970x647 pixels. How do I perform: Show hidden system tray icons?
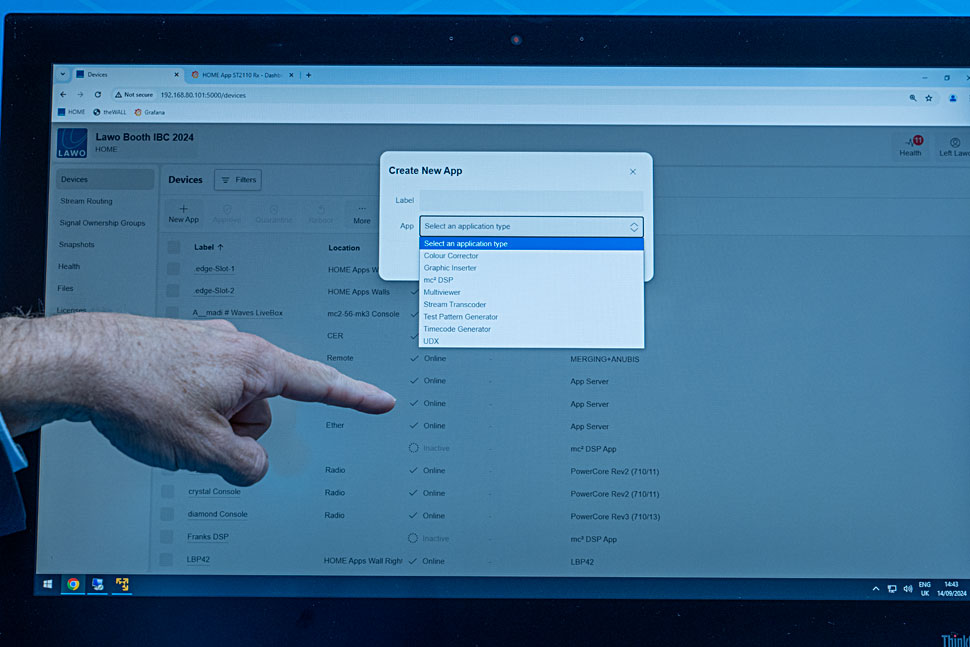click(x=875, y=589)
